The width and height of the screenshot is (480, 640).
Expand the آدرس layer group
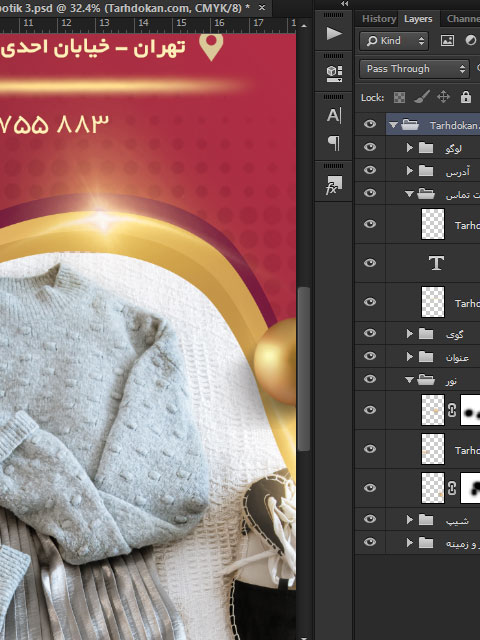click(x=409, y=170)
